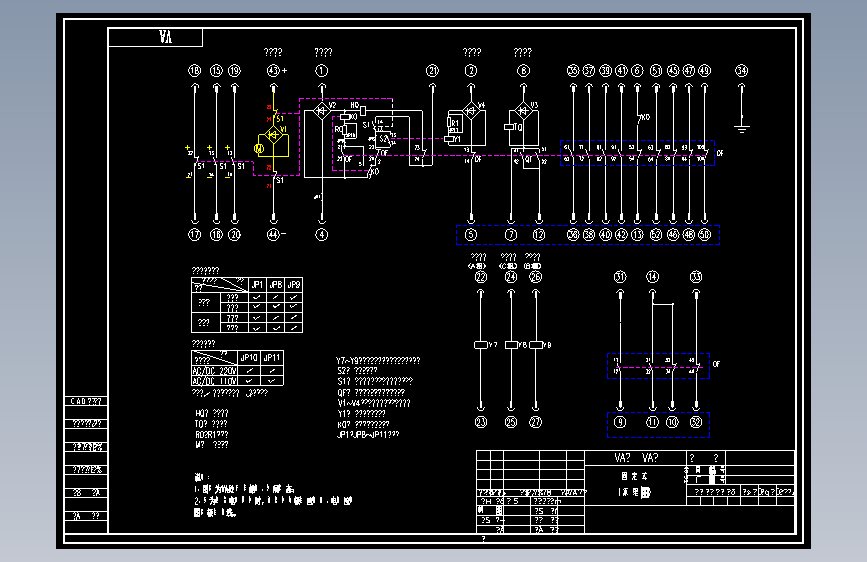
Task: Click the CAD cell in left margin
Action: (x=86, y=401)
